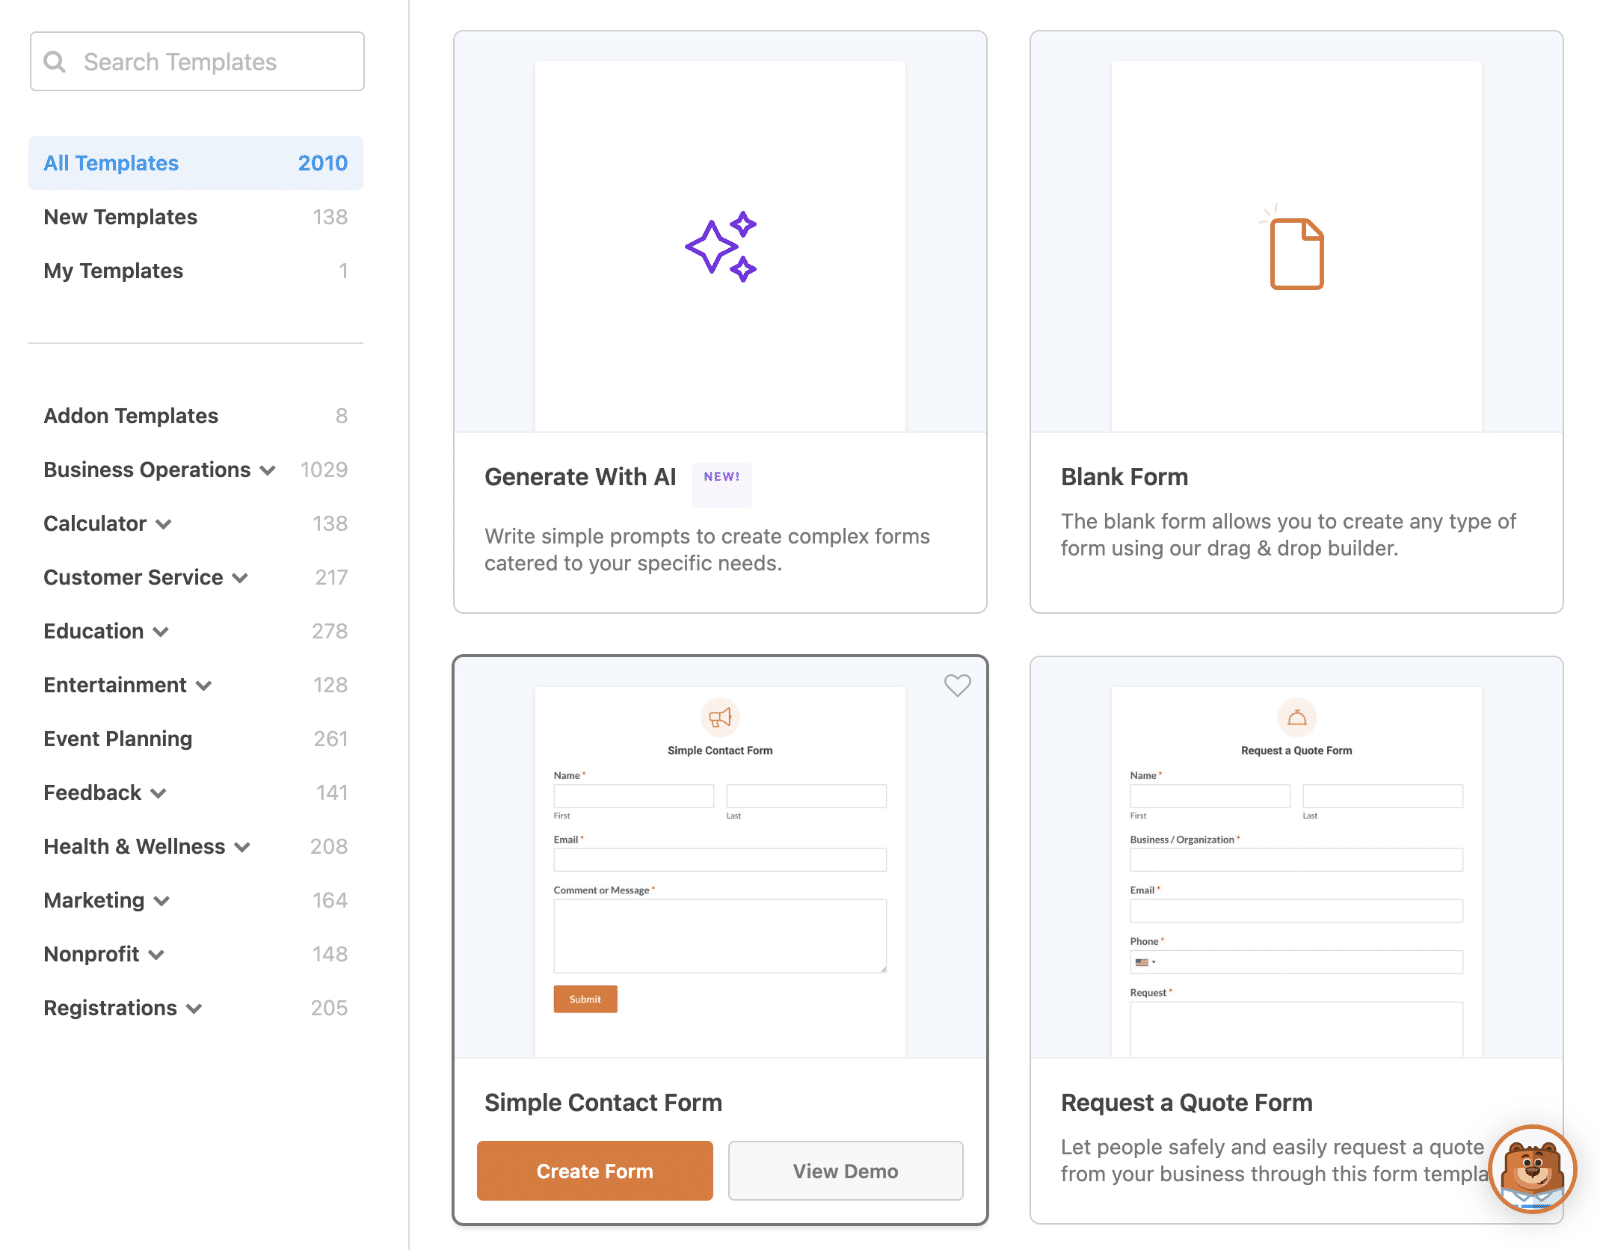The image size is (1600, 1250).
Task: Click the US flag in the Phone field preview
Action: (x=1142, y=962)
